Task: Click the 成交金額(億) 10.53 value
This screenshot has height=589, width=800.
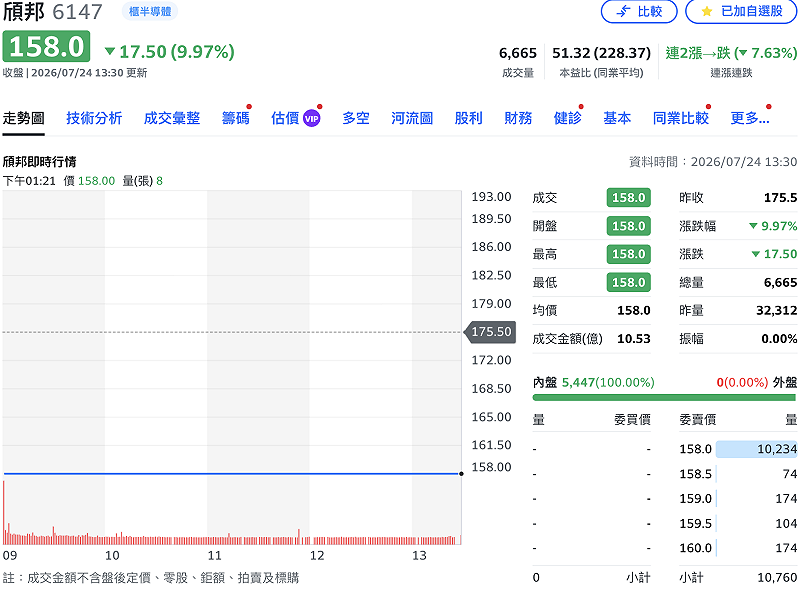Action: pos(634,339)
